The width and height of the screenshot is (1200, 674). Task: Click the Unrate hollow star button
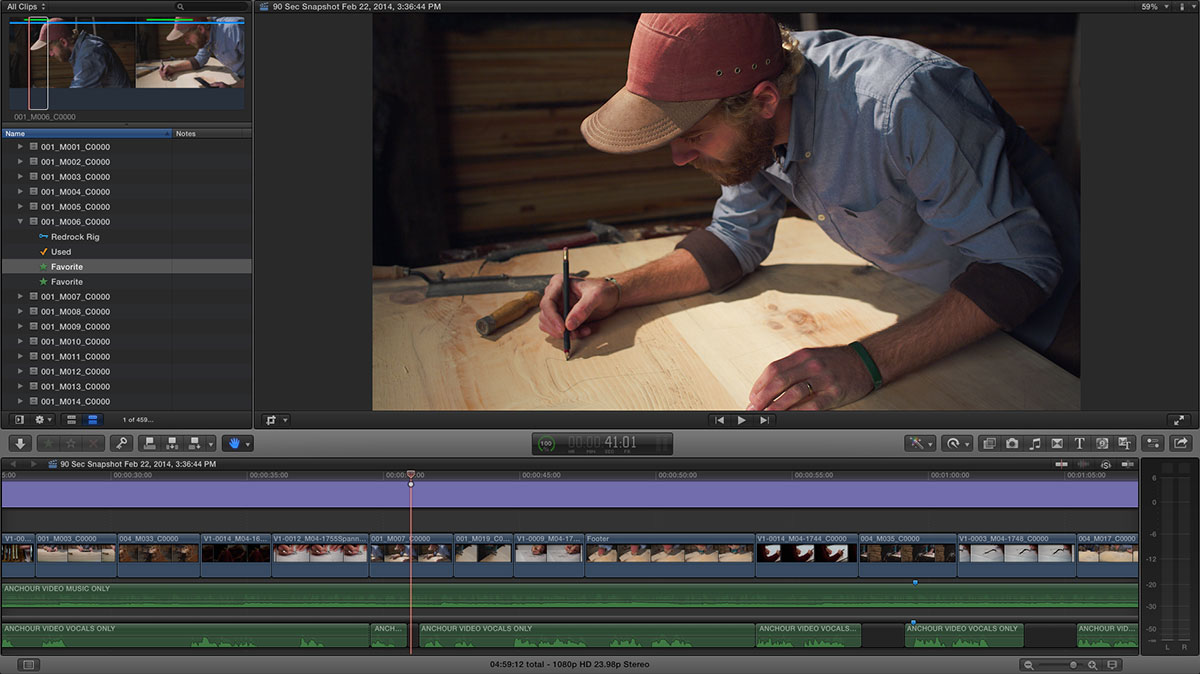click(71, 443)
